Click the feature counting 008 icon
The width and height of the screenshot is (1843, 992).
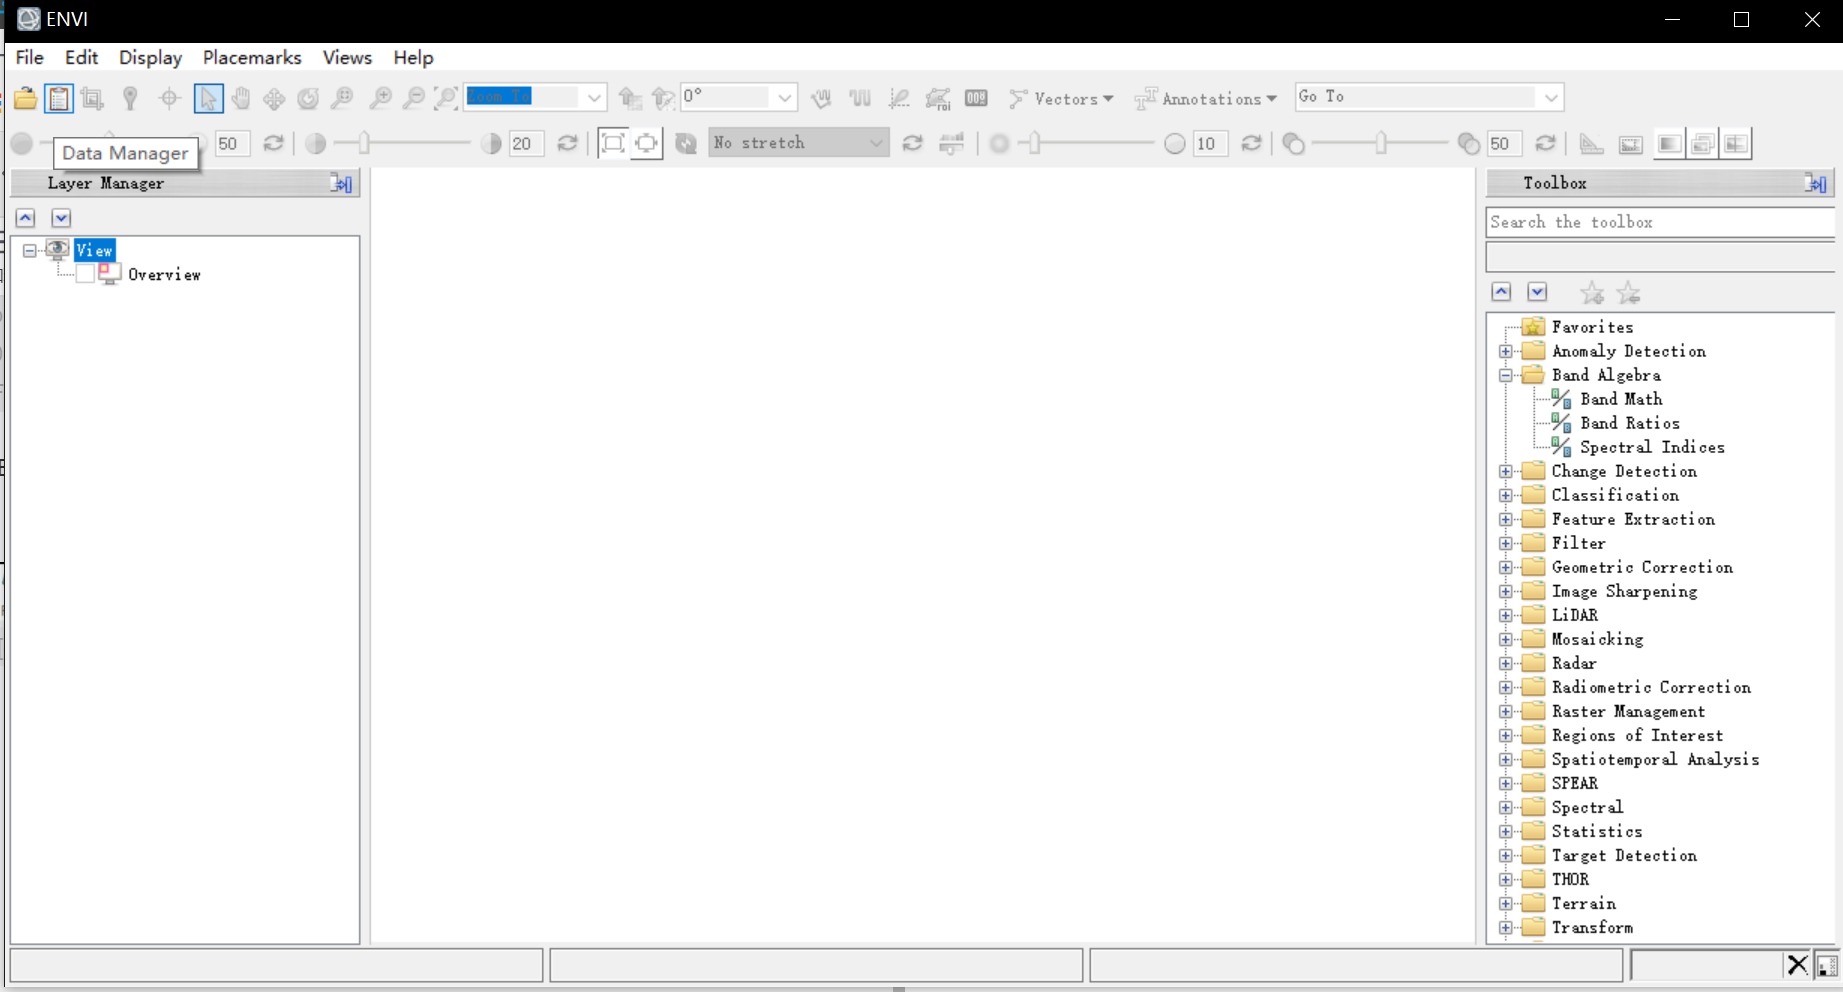tap(976, 98)
